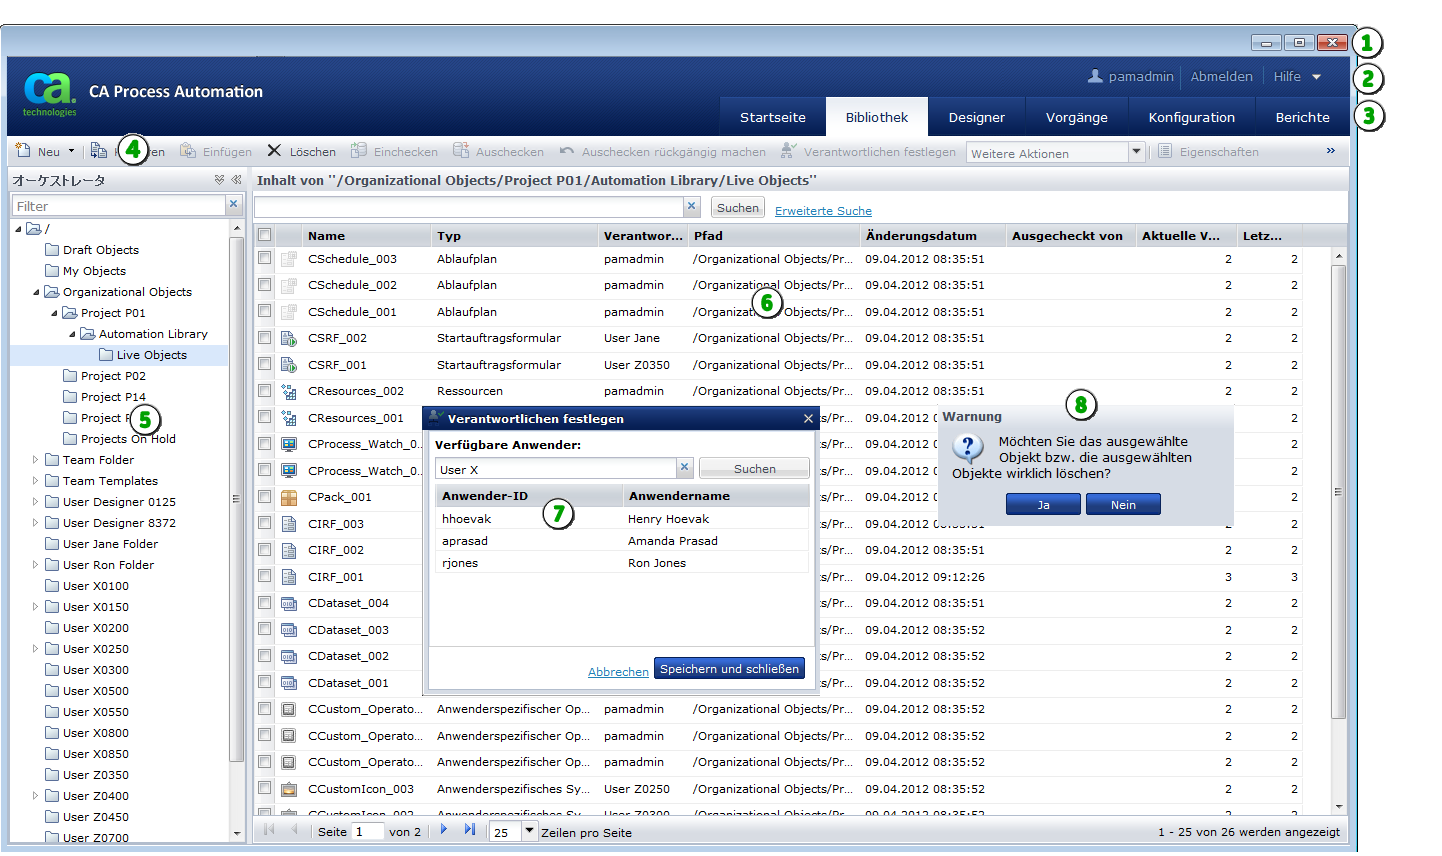Viewport: 1442px width, 856px height.
Task: Close the Verantwortlichen festlegen dialog
Action: (x=808, y=419)
